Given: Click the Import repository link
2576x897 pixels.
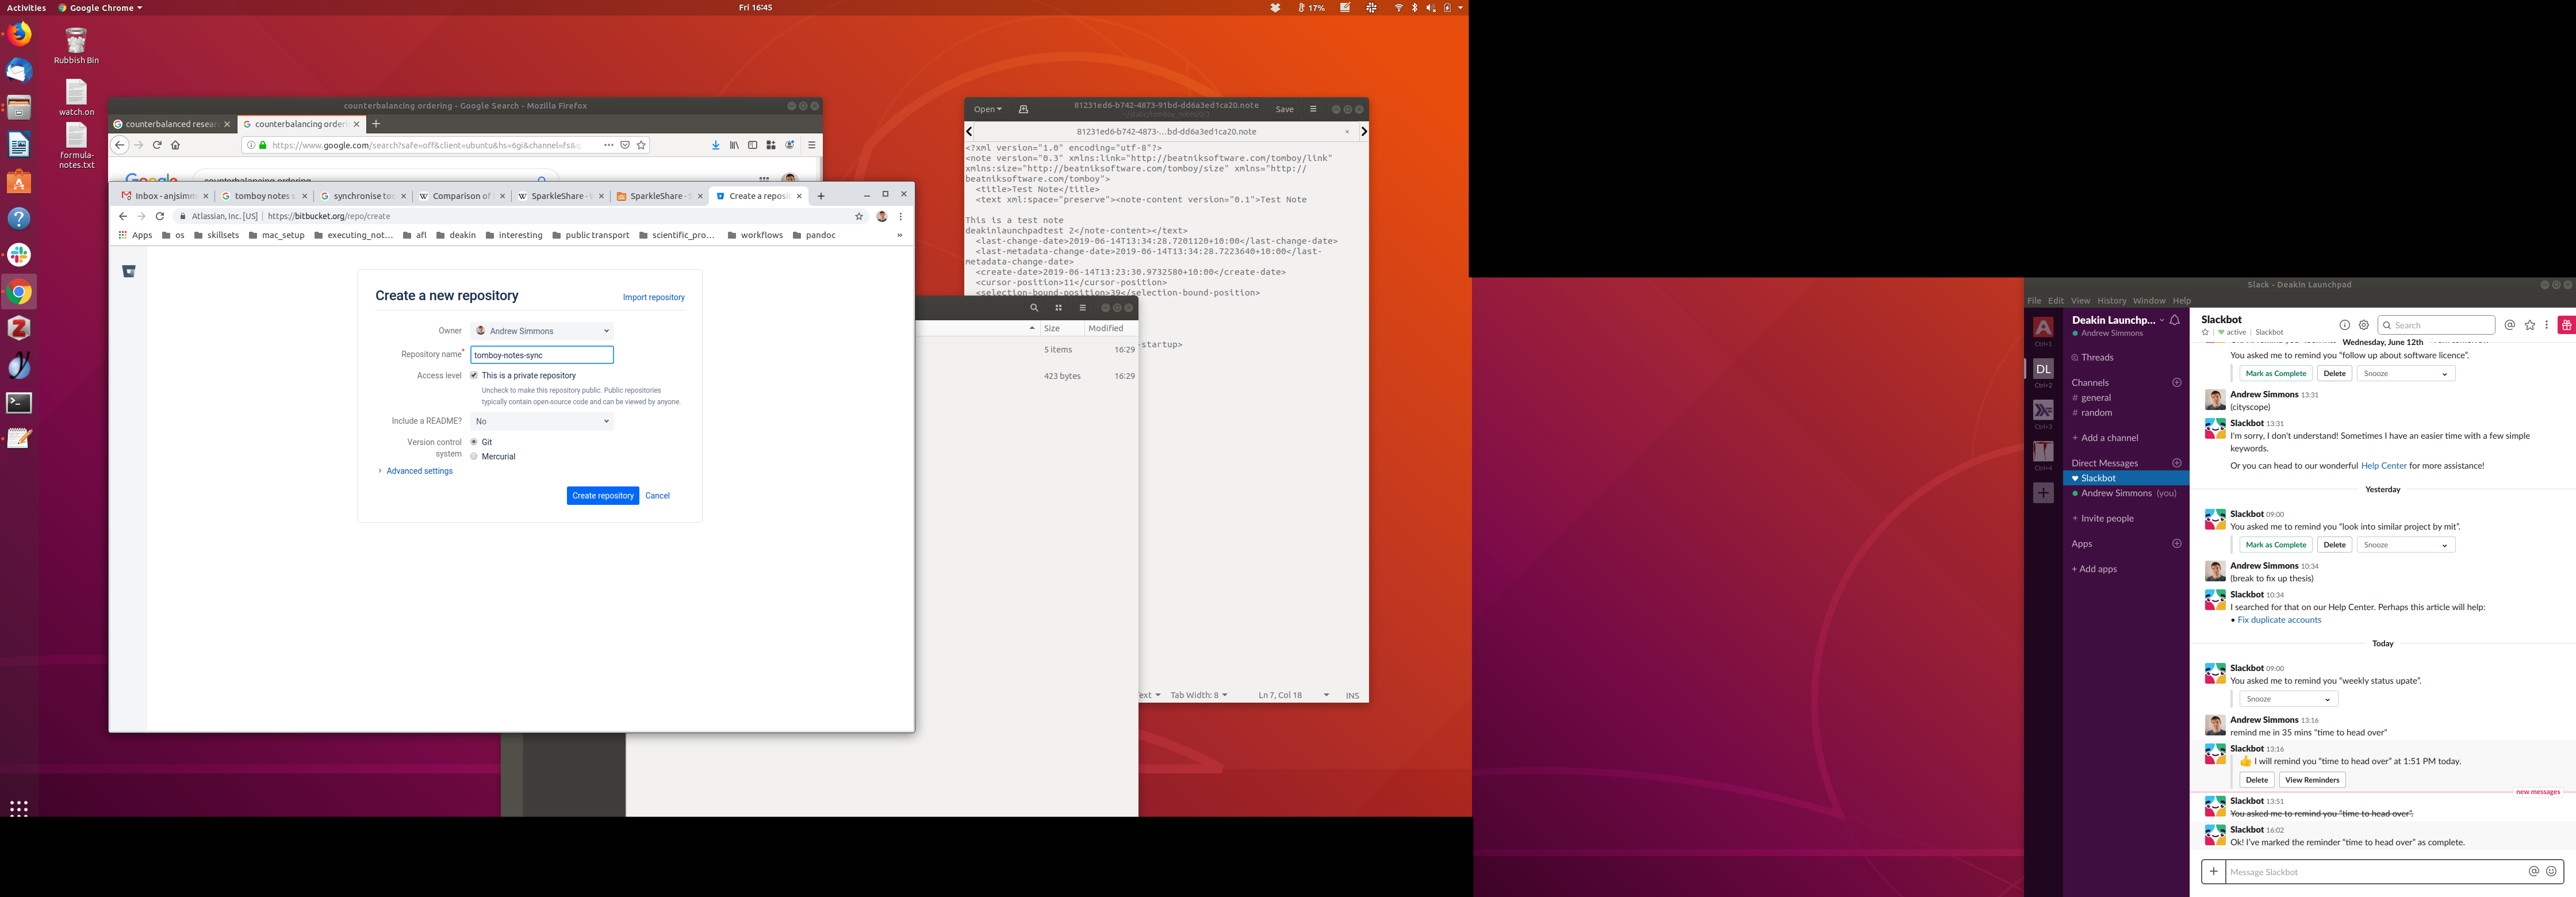Looking at the screenshot, I should [x=653, y=297].
